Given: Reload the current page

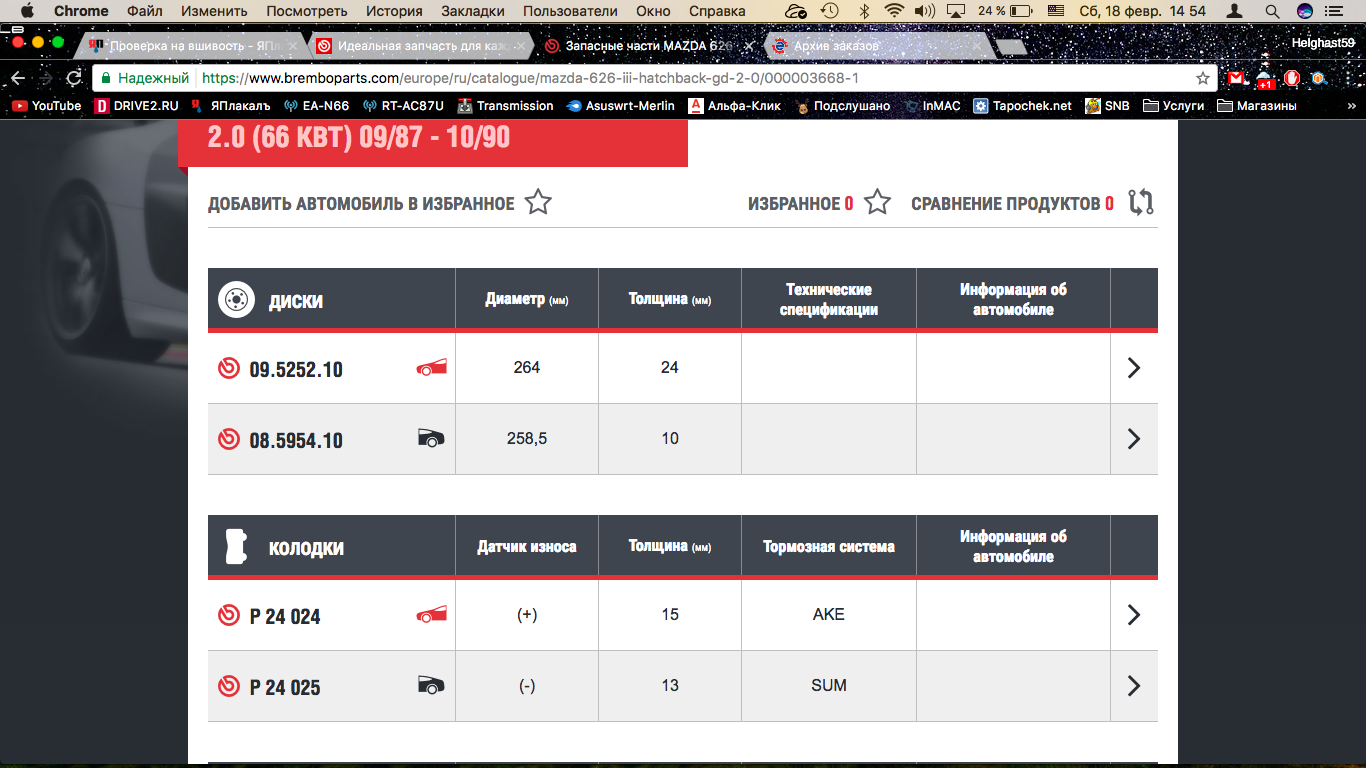Looking at the screenshot, I should pos(74,78).
